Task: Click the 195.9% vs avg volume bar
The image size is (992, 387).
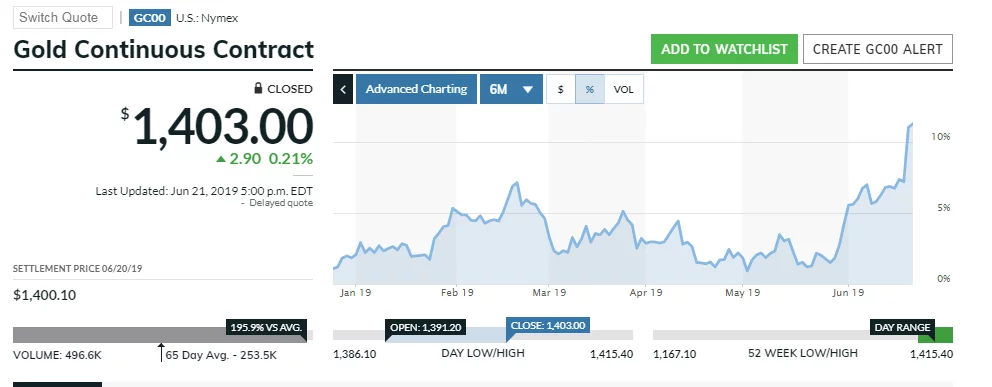Action: pyautogui.click(x=159, y=335)
